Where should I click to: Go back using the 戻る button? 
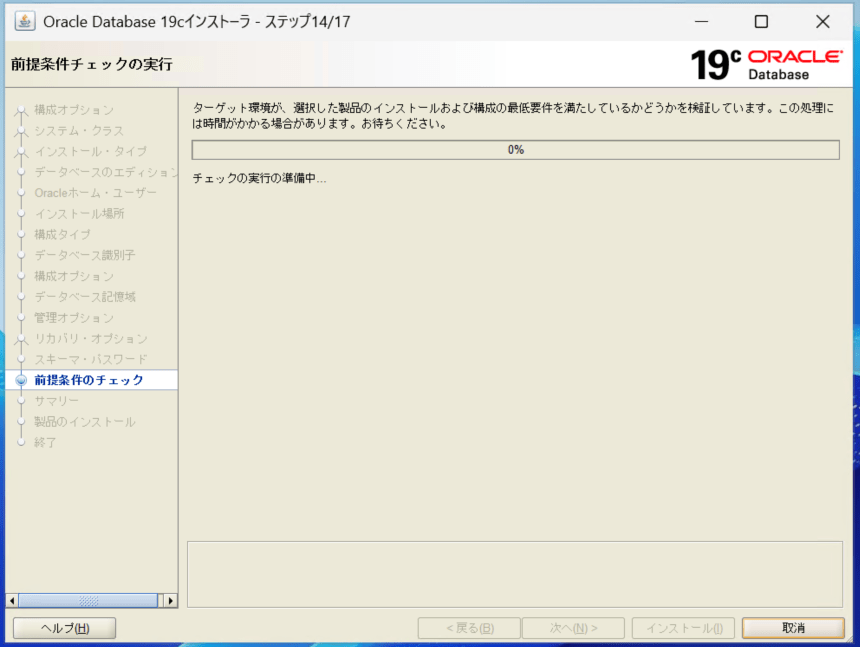[469, 628]
